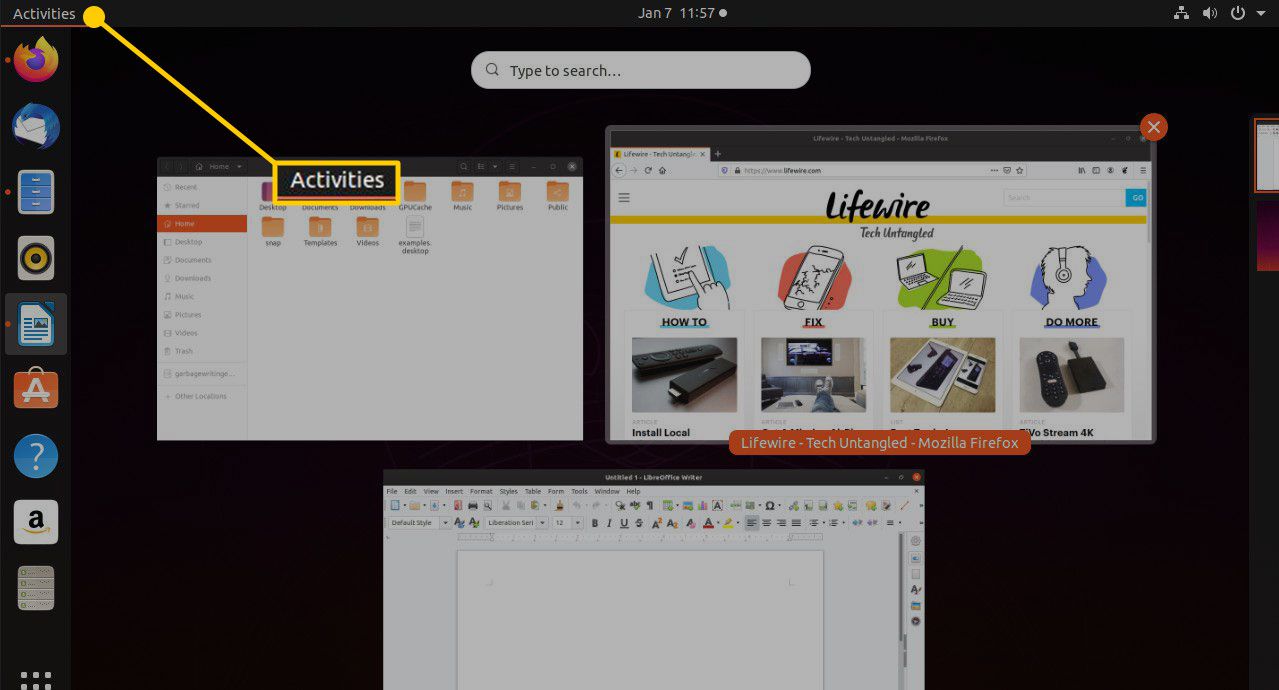The width and height of the screenshot is (1279, 690).
Task: Open LibreOffice Writer from the dock
Action: pos(36,324)
